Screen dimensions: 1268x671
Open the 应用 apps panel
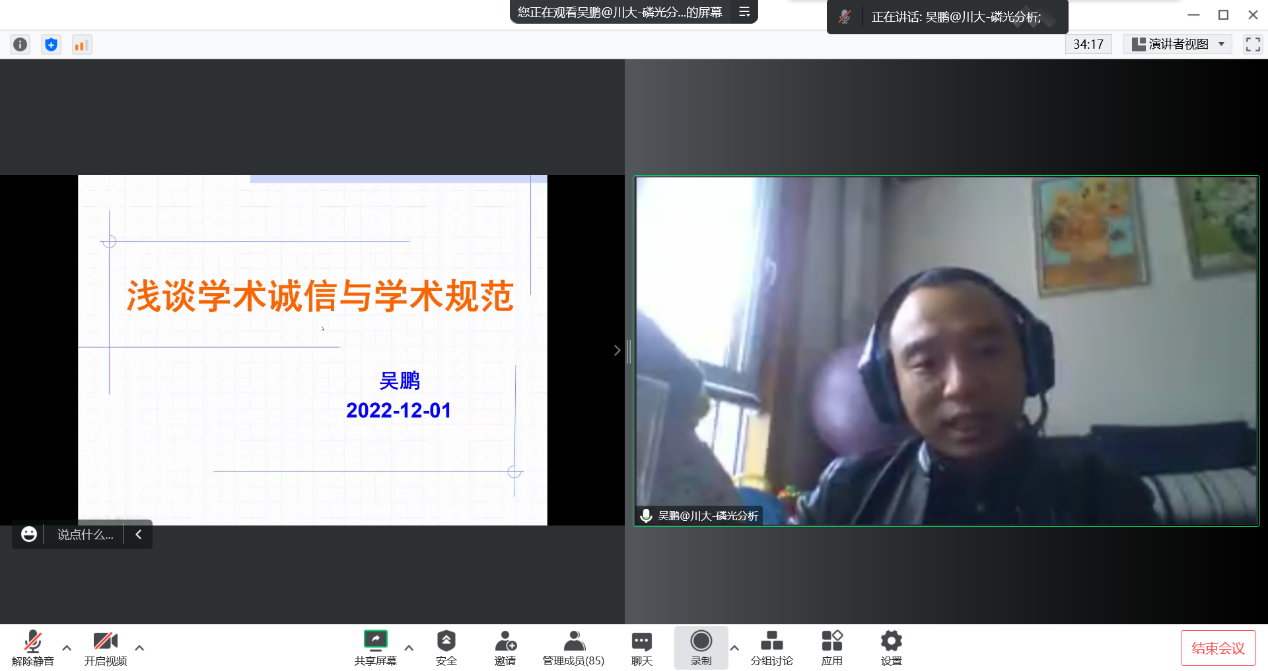(831, 647)
